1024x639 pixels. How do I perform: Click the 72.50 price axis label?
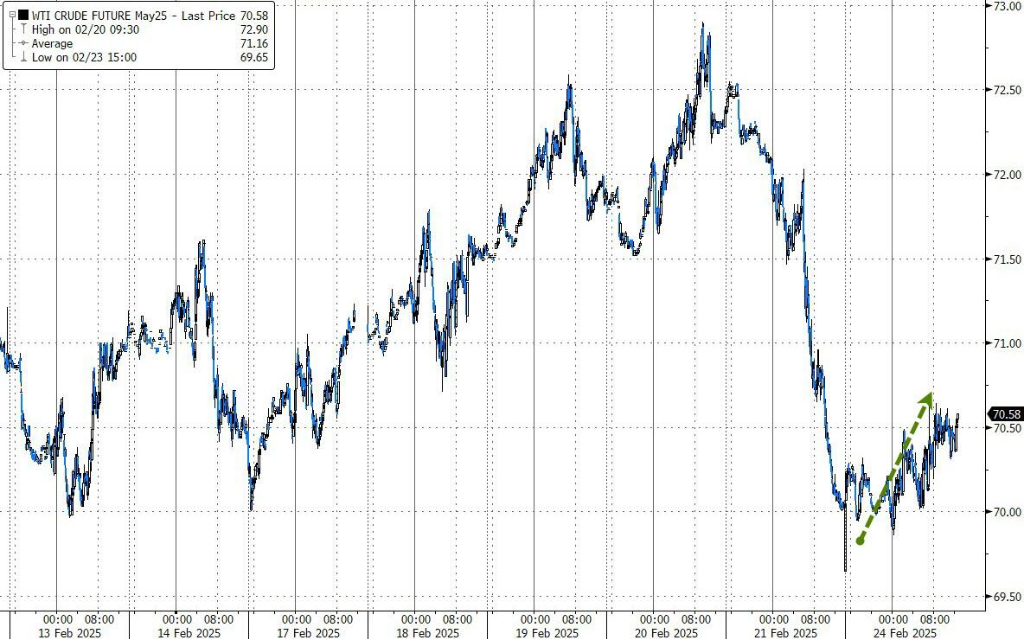point(1006,90)
